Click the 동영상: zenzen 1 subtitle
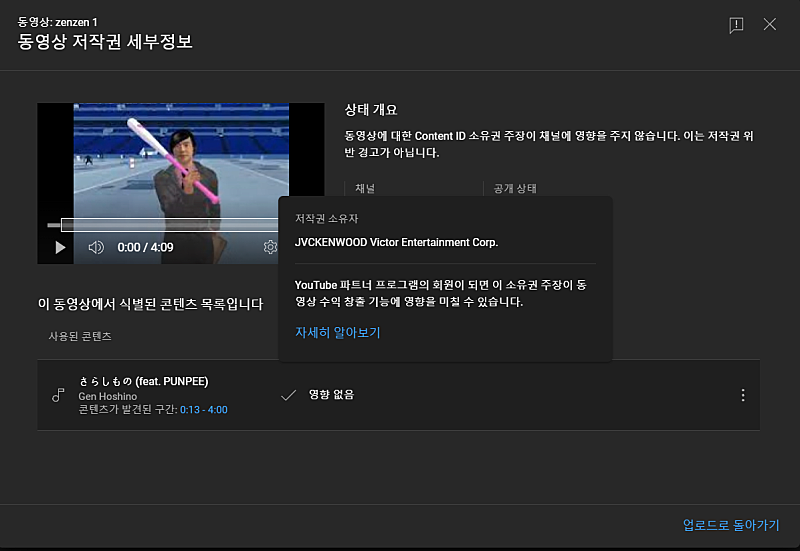Viewport: 800px width, 551px height. [x=57, y=22]
